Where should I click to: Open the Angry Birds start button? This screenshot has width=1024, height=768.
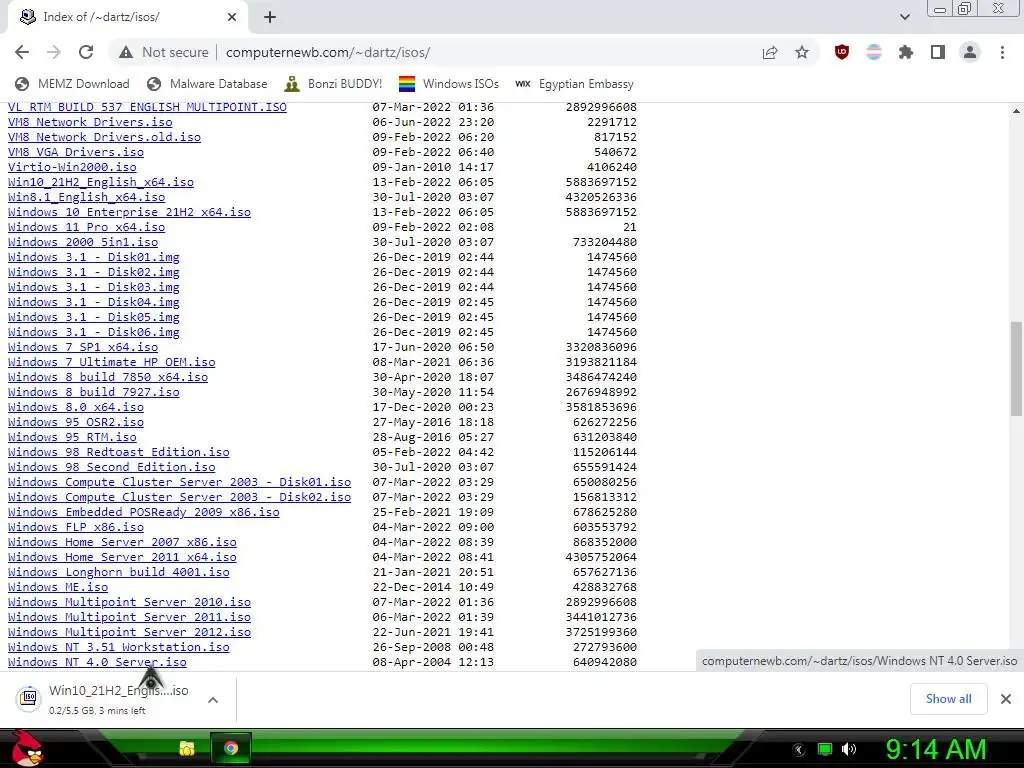pos(27,748)
